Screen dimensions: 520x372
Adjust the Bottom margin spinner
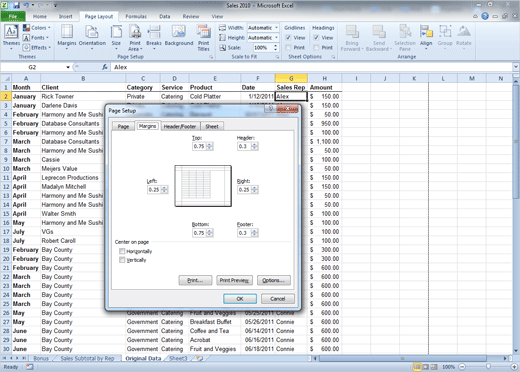coord(210,233)
